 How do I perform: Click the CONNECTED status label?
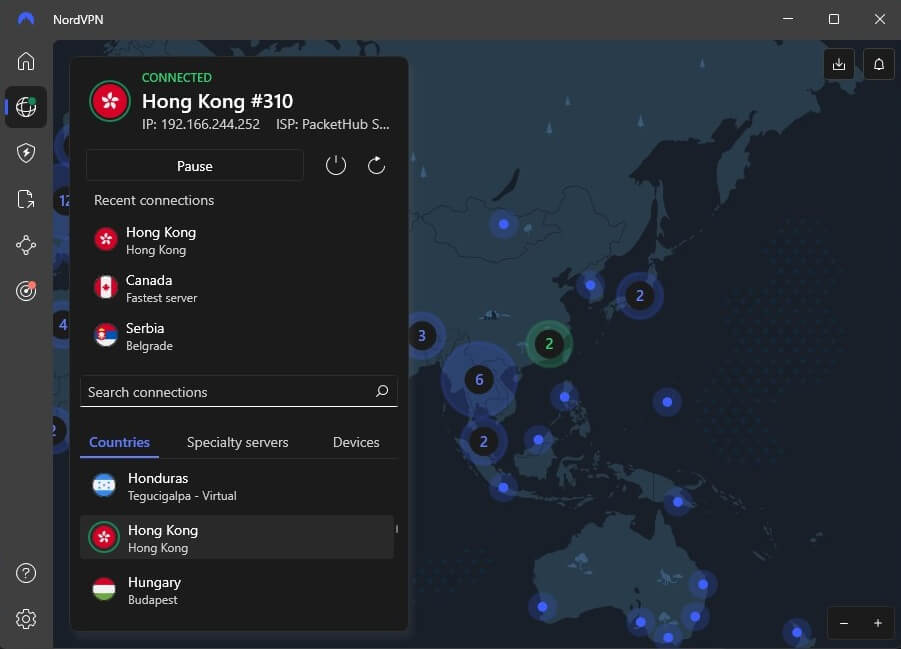(x=177, y=78)
